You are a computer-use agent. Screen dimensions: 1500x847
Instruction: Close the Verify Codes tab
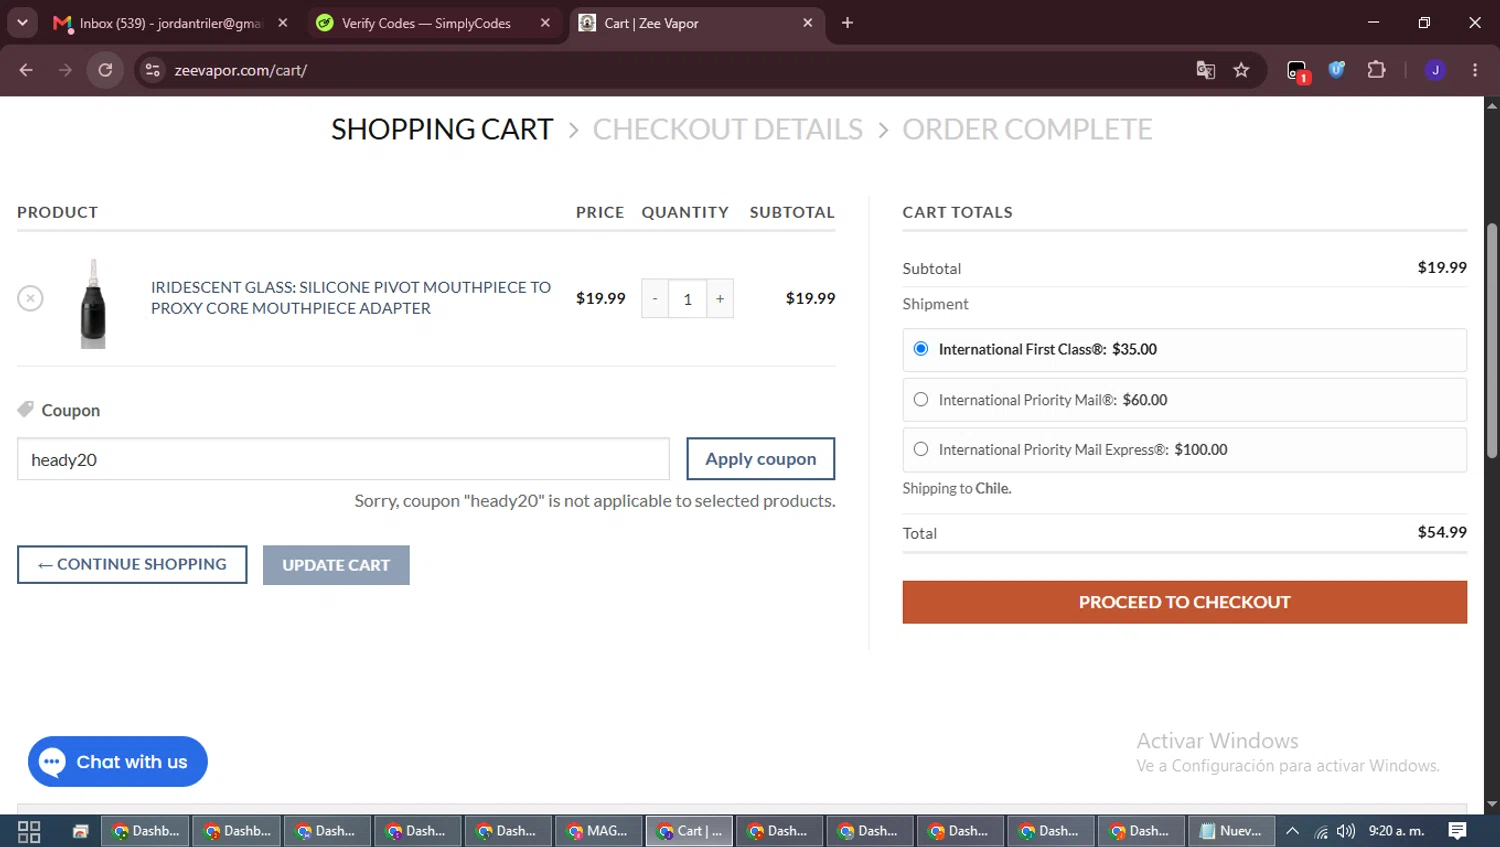pyautogui.click(x=545, y=23)
